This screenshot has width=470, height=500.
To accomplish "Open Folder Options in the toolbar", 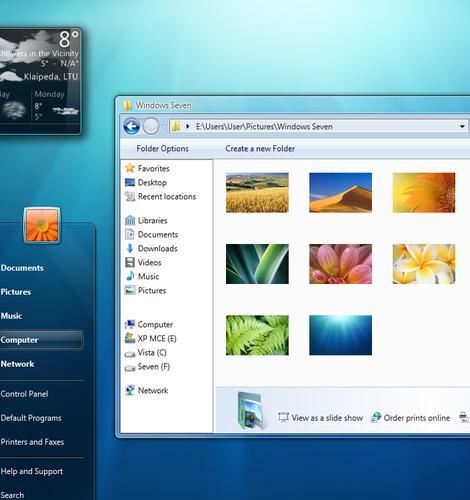I will [x=163, y=149].
